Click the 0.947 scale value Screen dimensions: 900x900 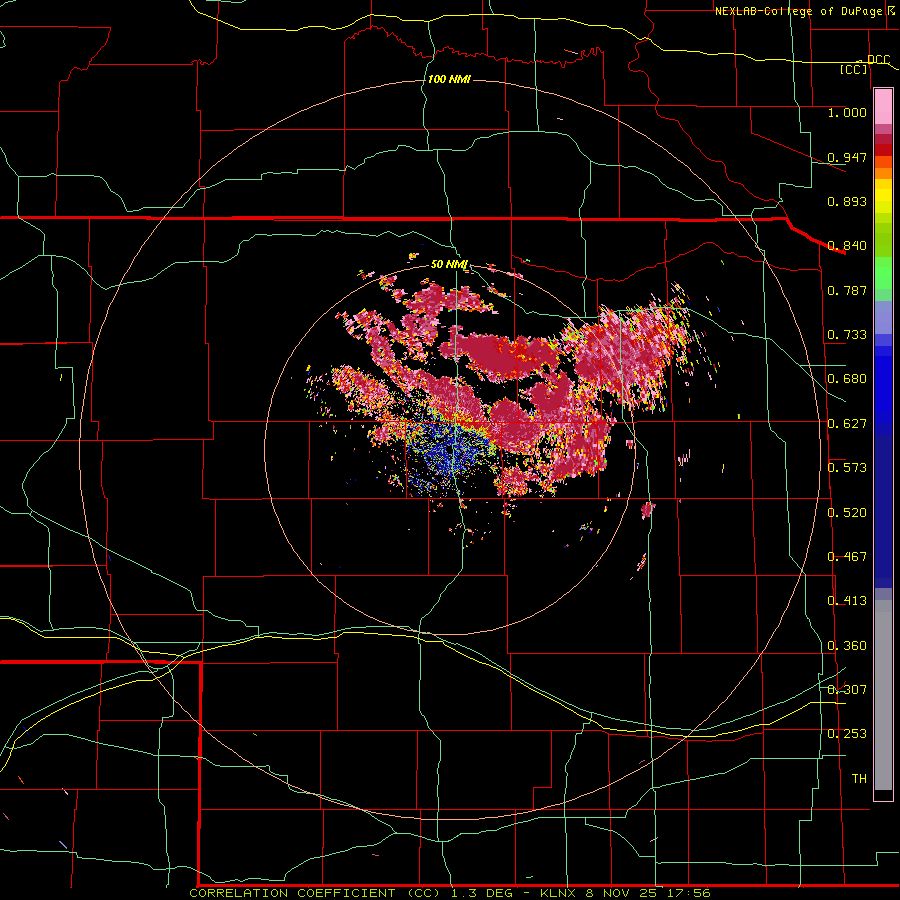click(847, 157)
